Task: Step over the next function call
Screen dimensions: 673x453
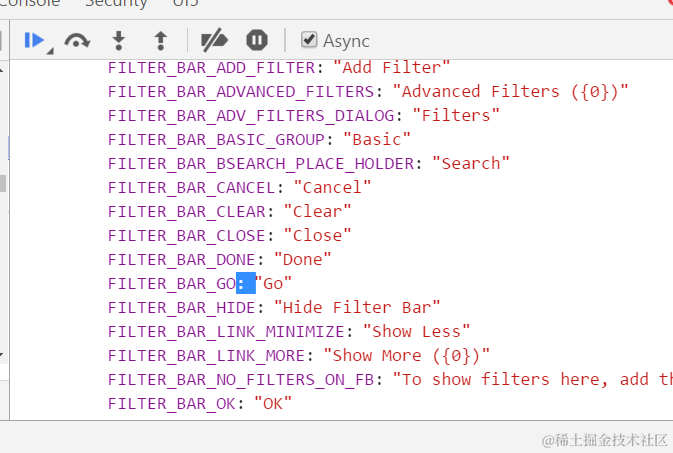Action: click(x=77, y=41)
